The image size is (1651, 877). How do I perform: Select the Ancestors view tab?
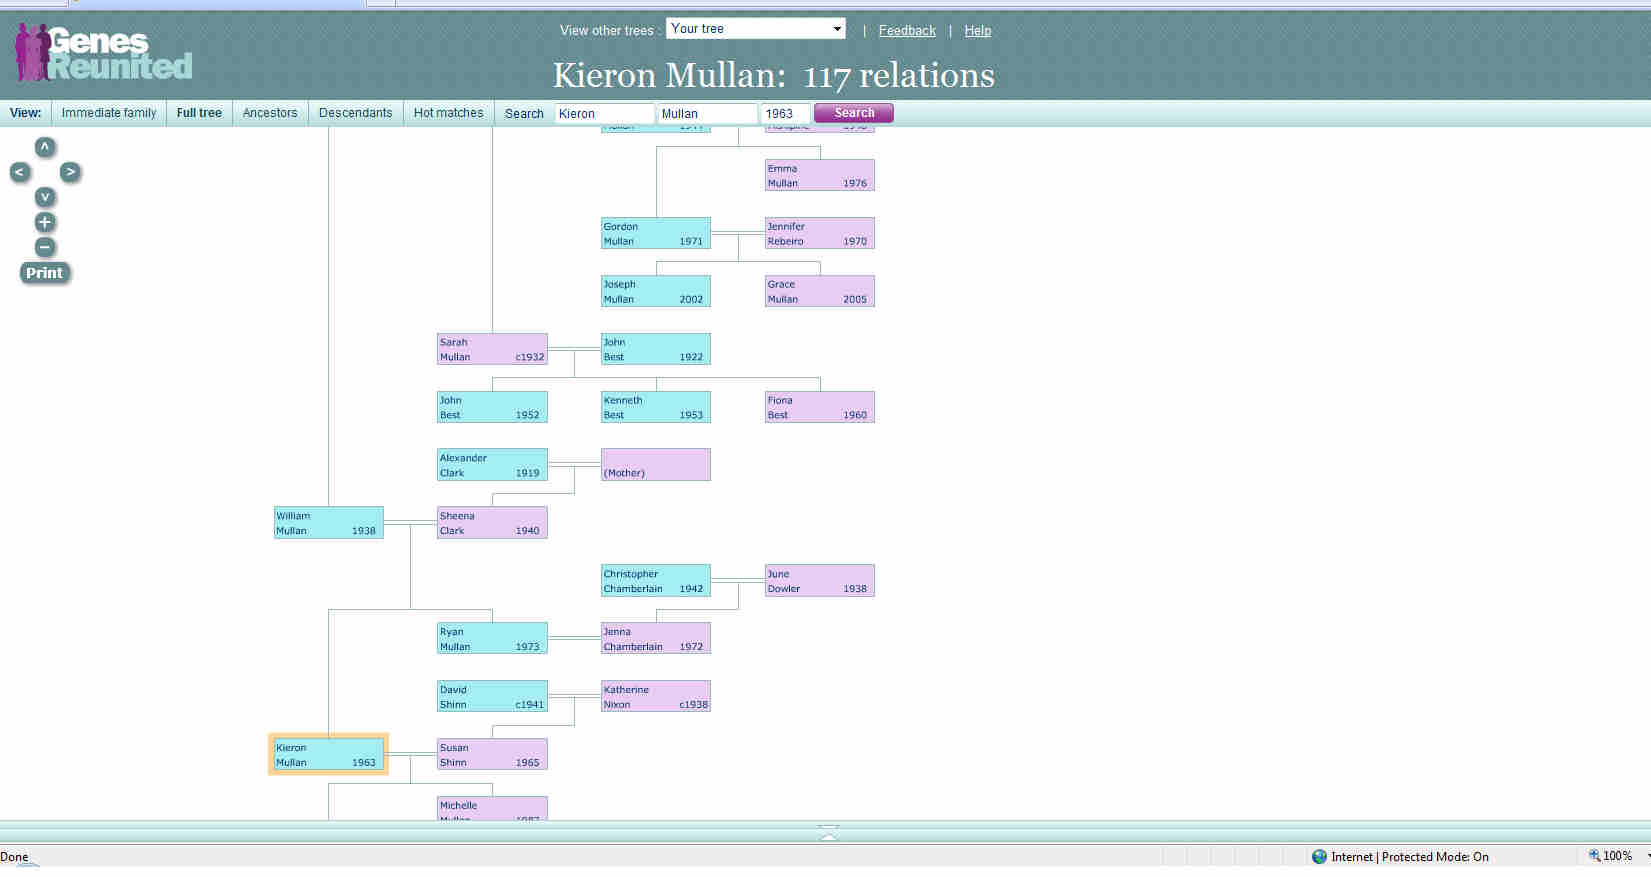(270, 113)
